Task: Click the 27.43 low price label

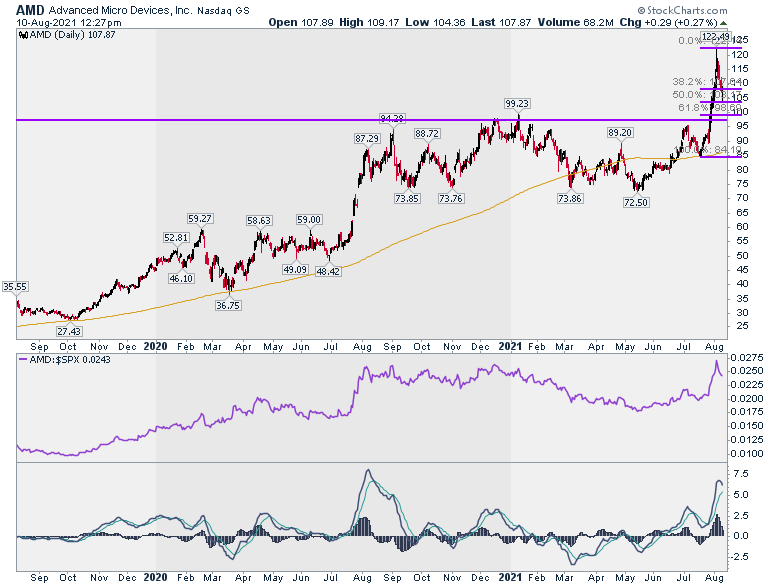Action: pyautogui.click(x=69, y=331)
